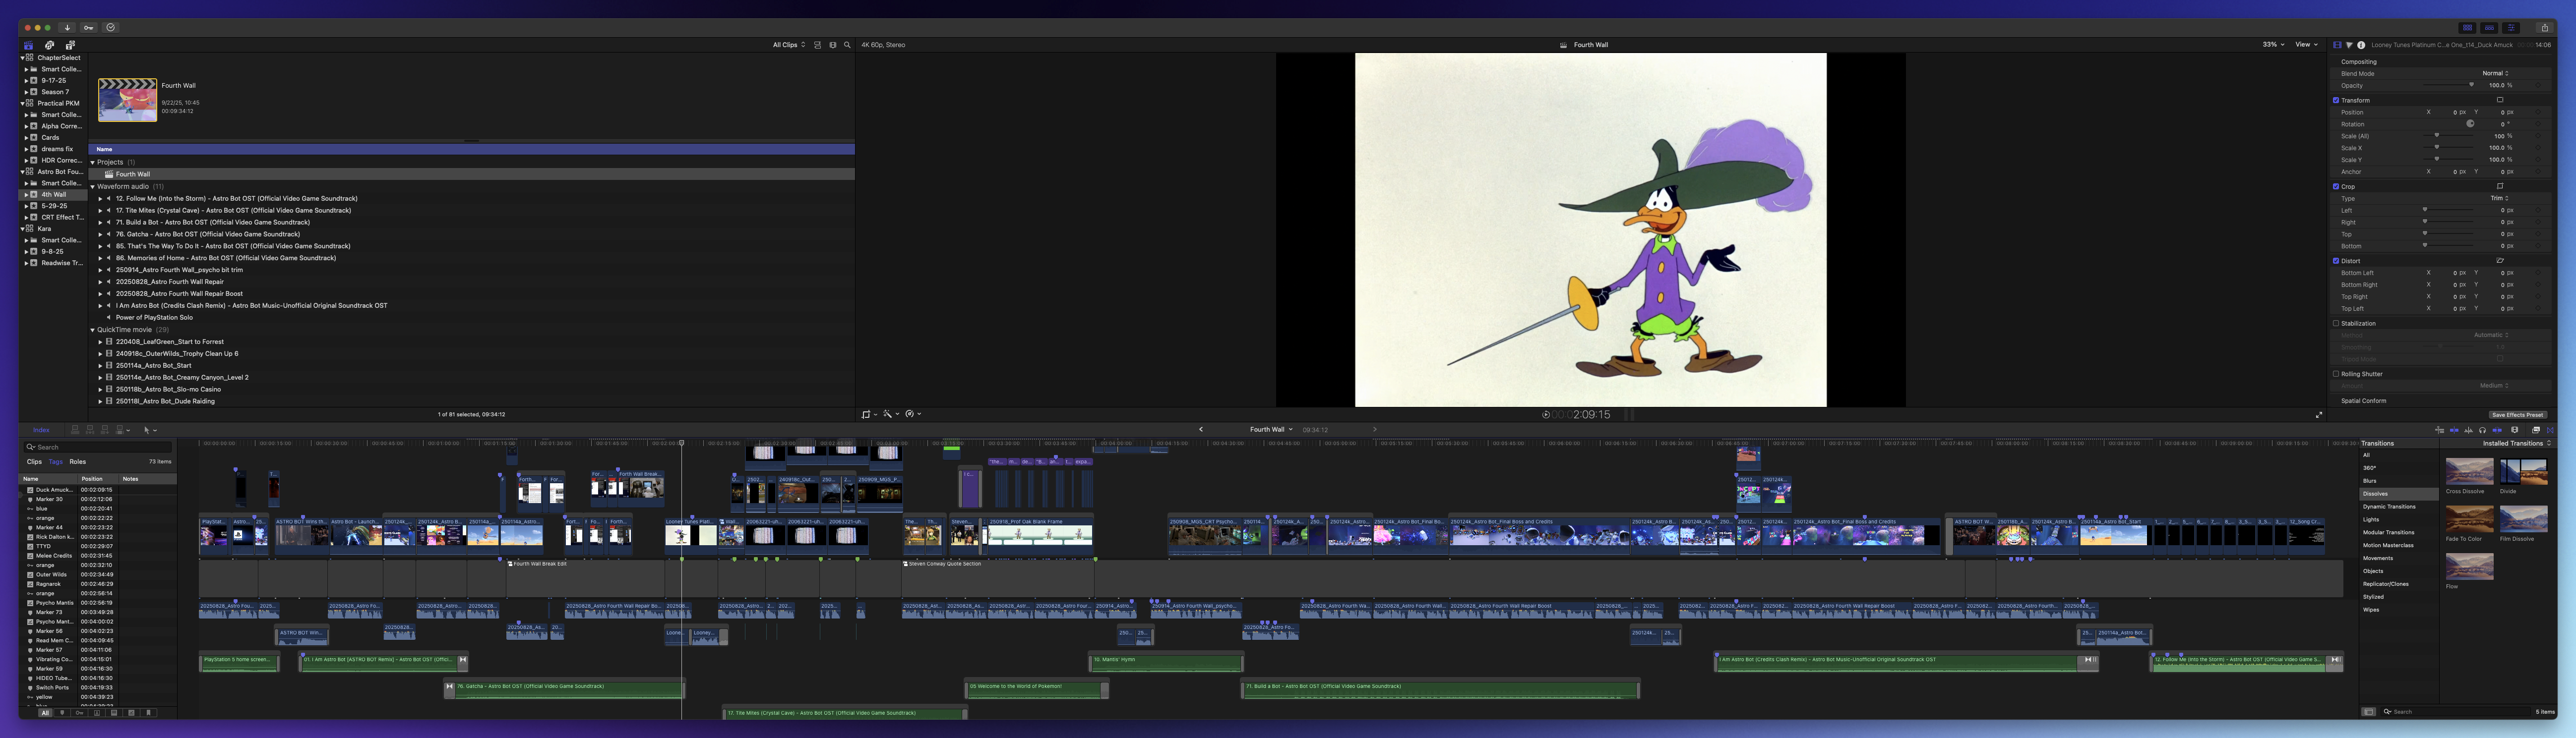
Task: Select the Cross Dissolve transition thumbnail
Action: tap(2469, 472)
